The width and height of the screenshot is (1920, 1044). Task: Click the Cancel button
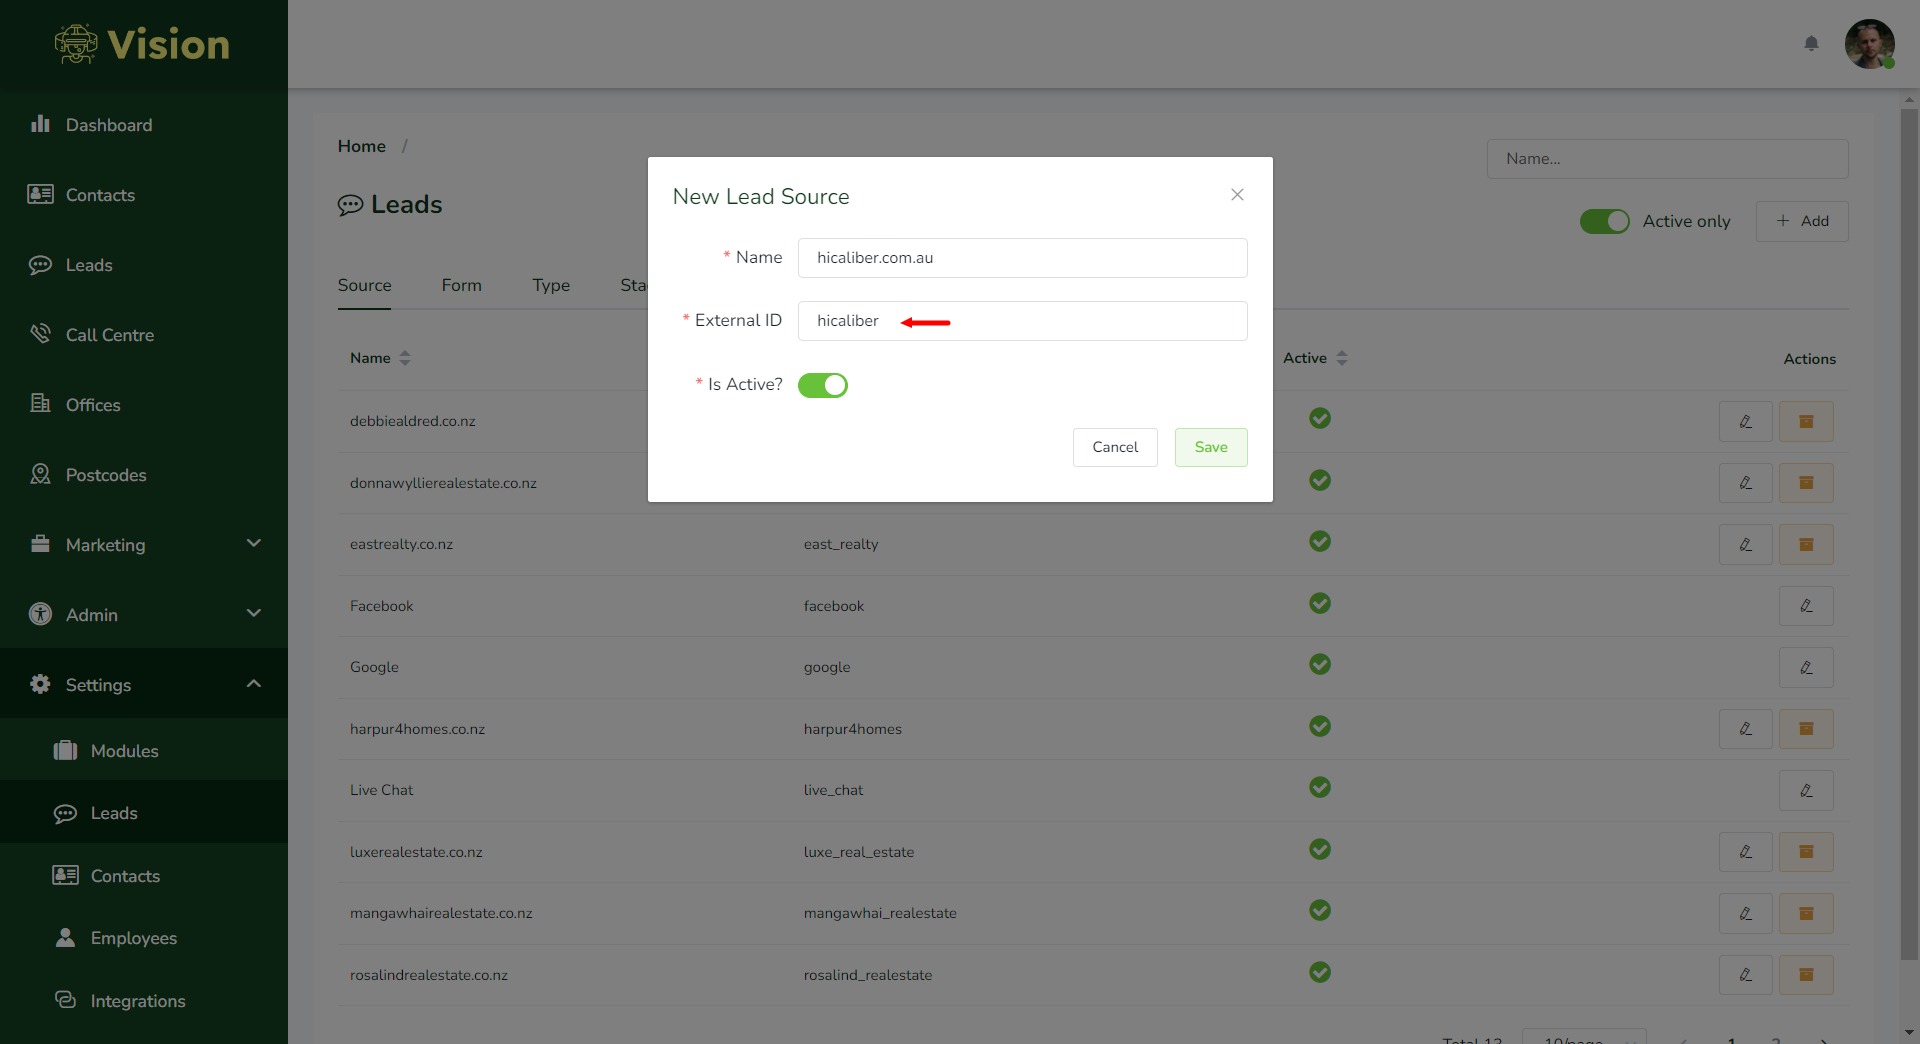pyautogui.click(x=1115, y=447)
